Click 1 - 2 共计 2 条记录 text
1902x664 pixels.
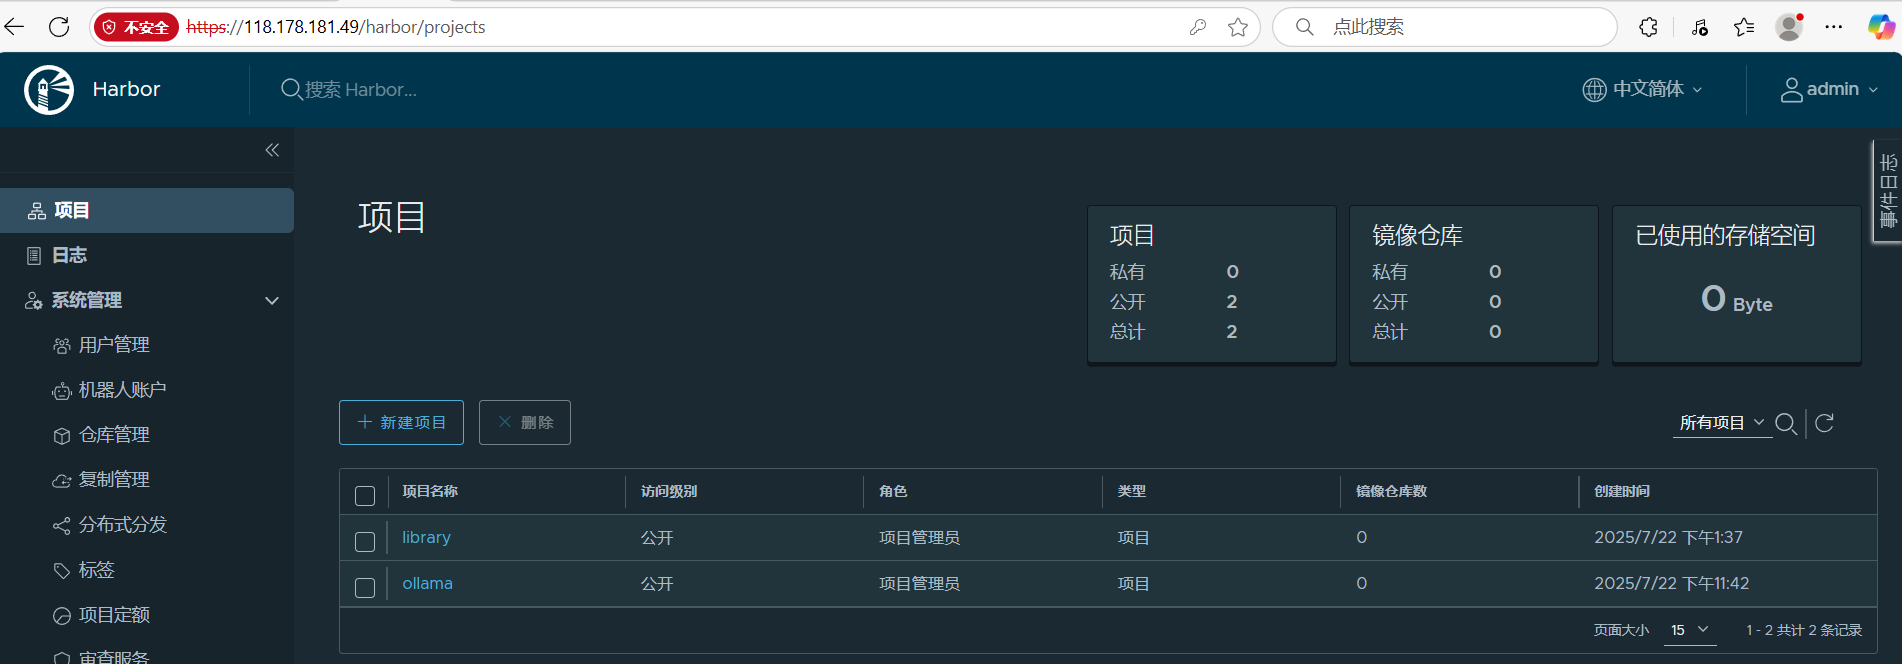(1804, 630)
